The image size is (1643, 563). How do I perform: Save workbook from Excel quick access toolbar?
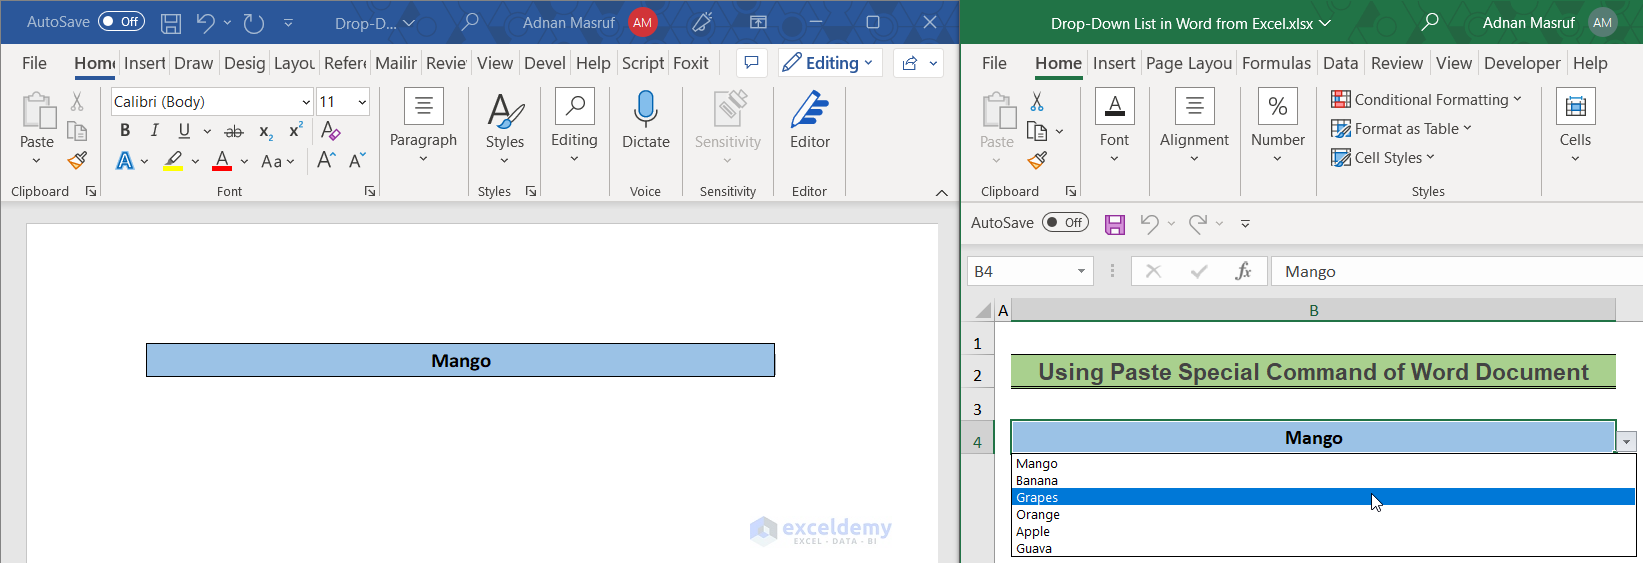pyautogui.click(x=1115, y=224)
